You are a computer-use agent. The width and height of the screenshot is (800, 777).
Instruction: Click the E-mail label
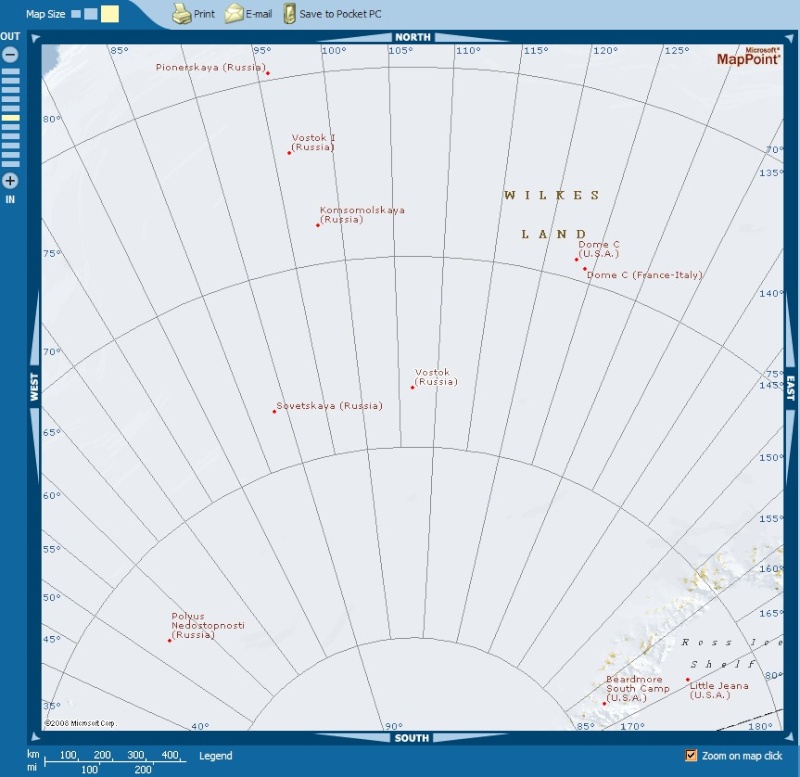[x=259, y=14]
